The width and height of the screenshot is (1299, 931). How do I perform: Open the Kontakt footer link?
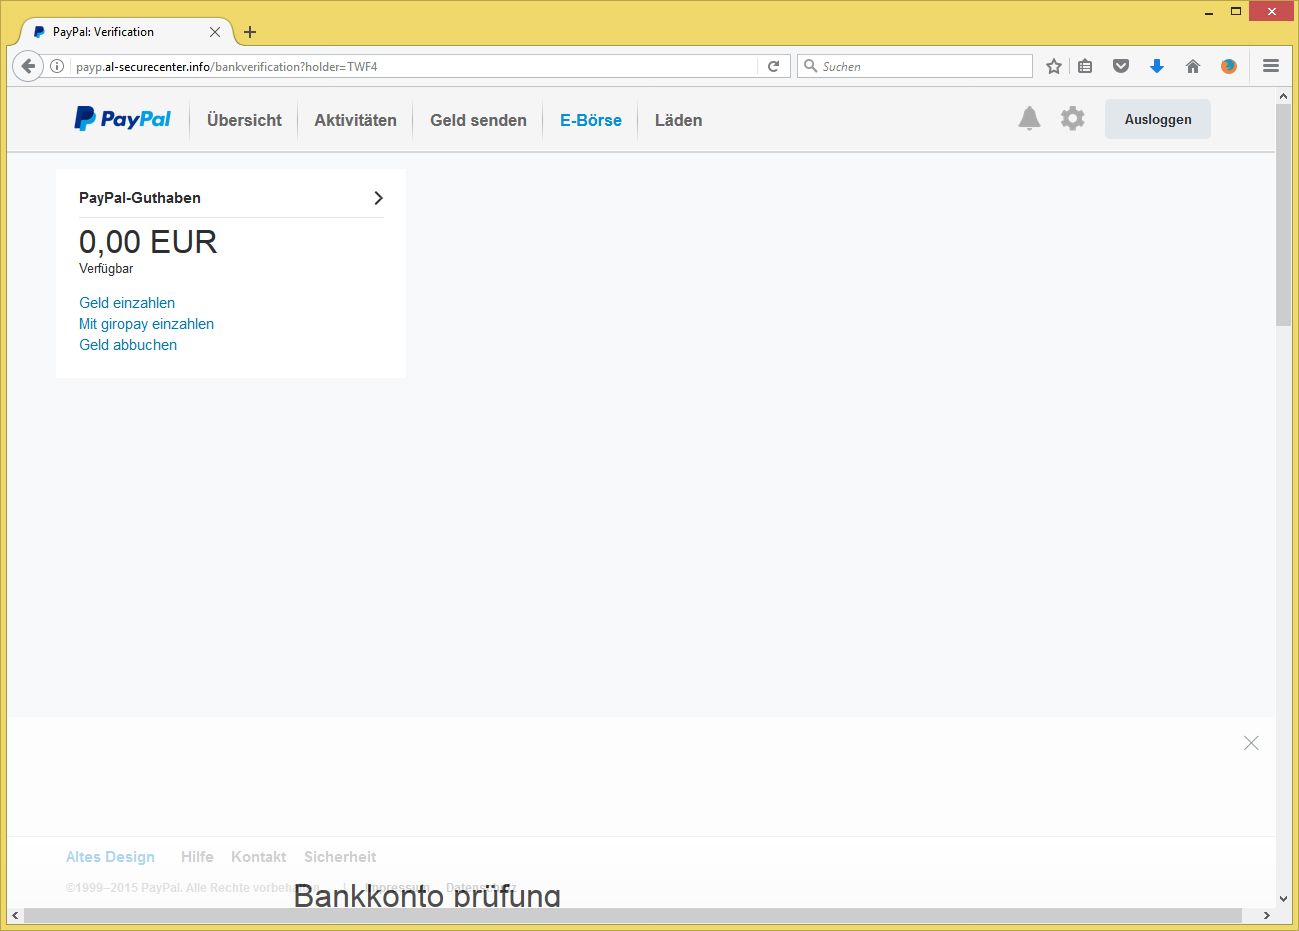pyautogui.click(x=258, y=857)
